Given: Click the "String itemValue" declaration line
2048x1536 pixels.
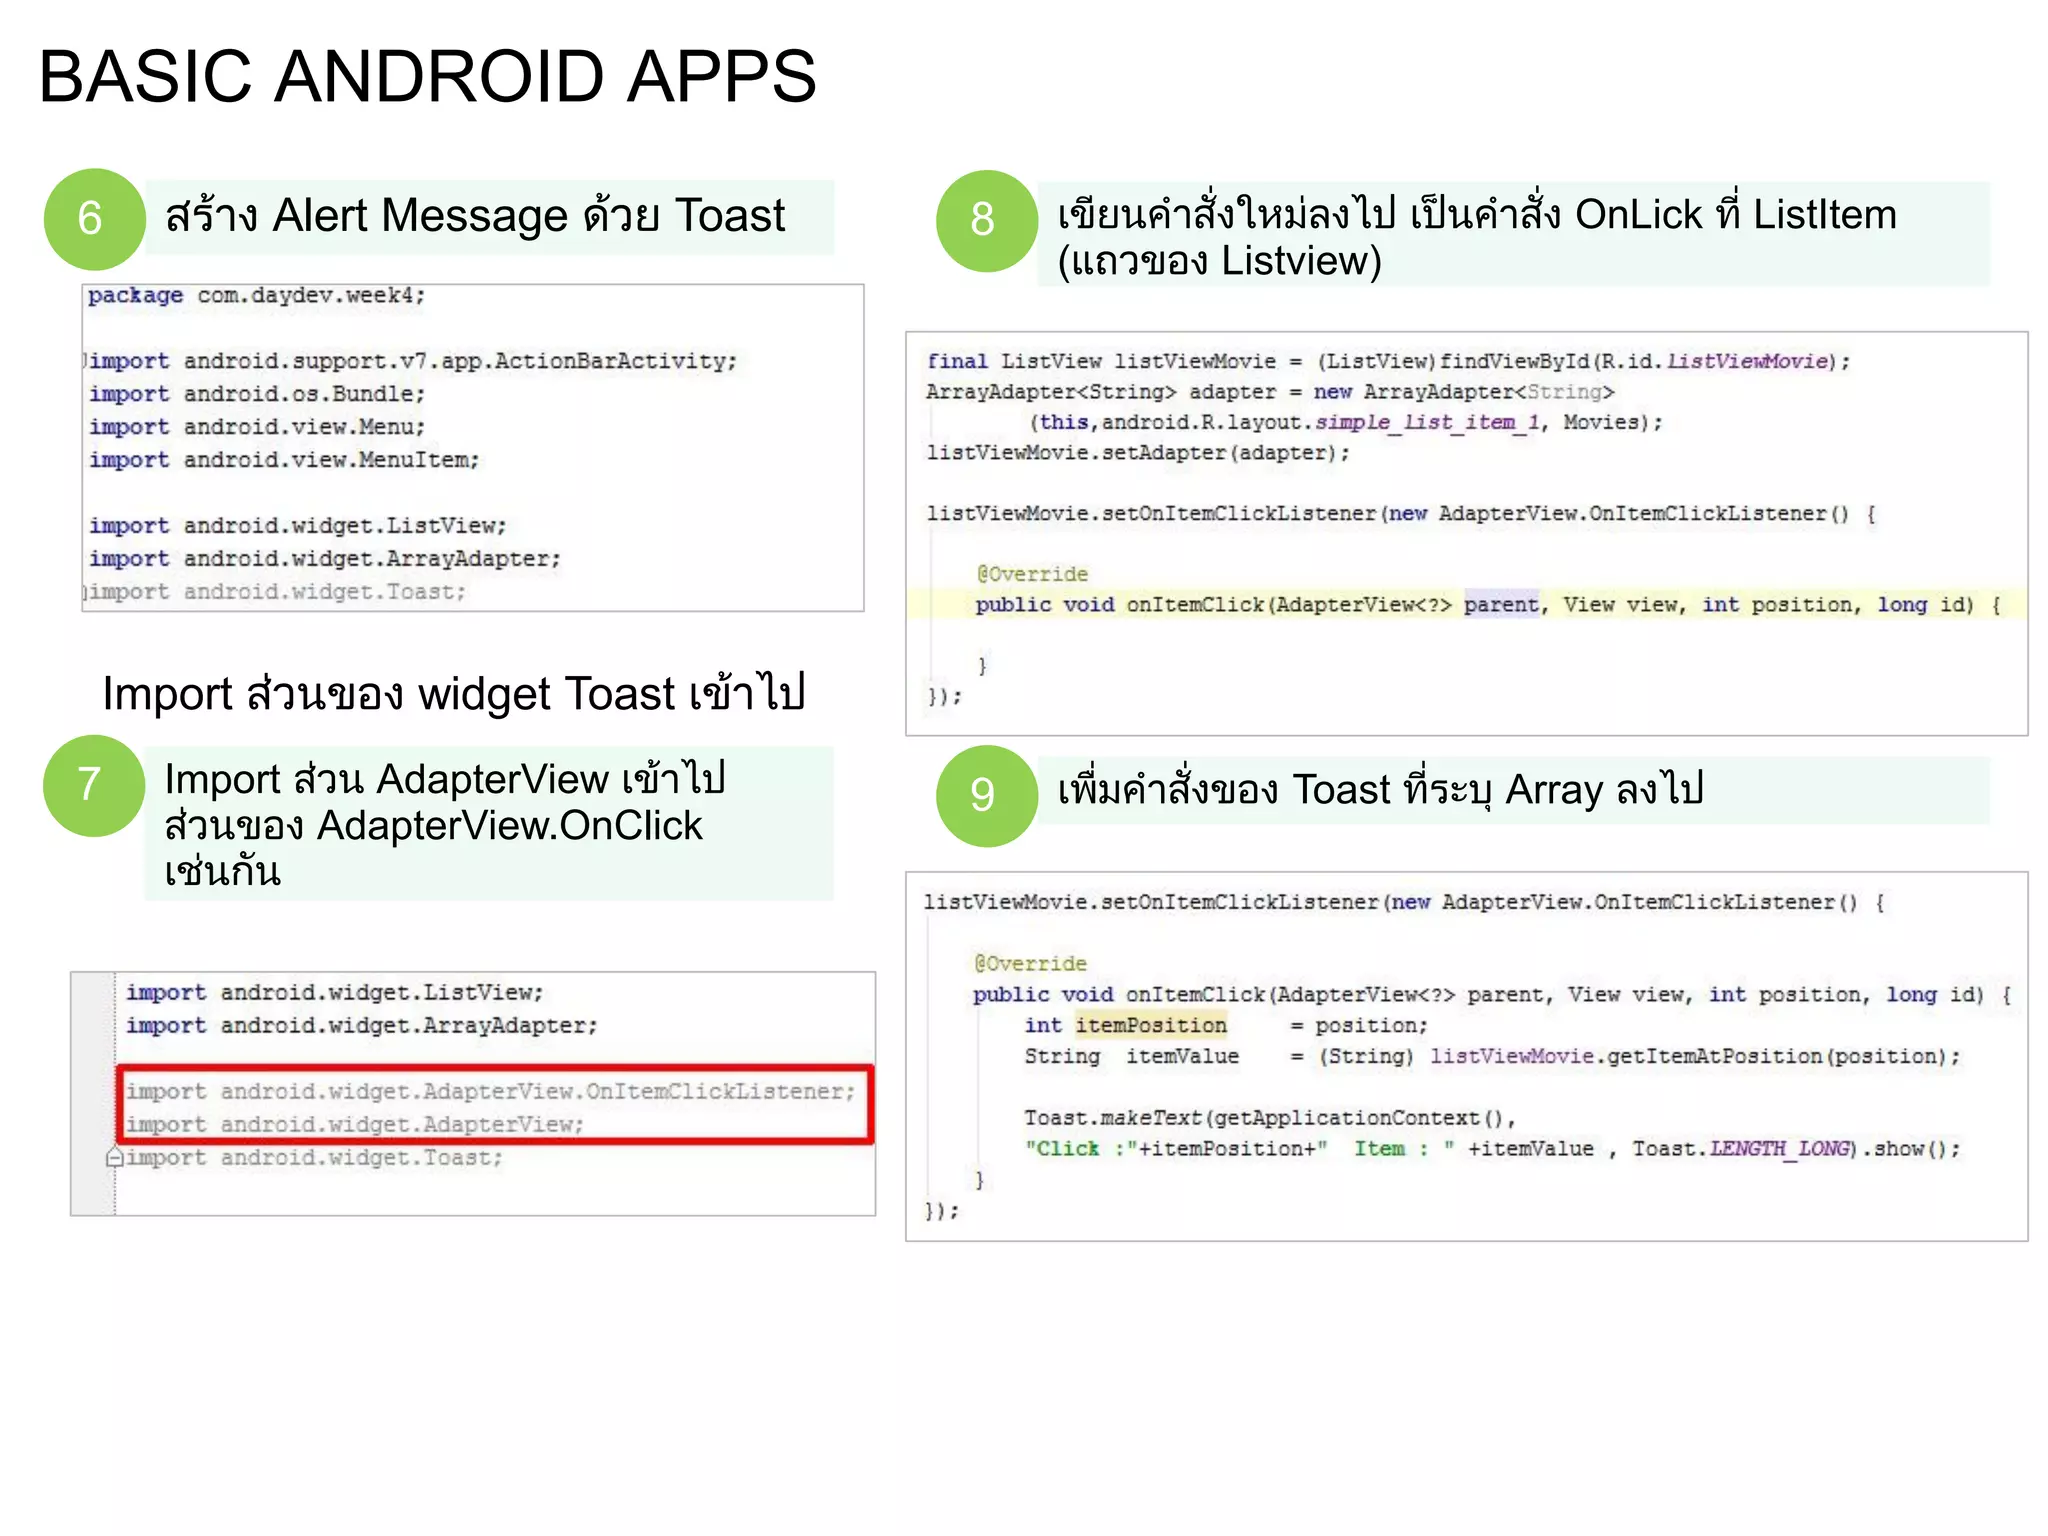Looking at the screenshot, I should (x=1492, y=1056).
